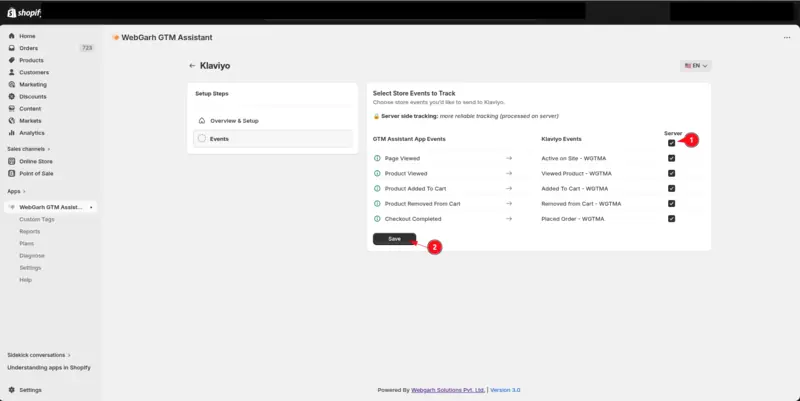Open the Version 3.0 link
This screenshot has height=401, width=800.
[x=505, y=390]
